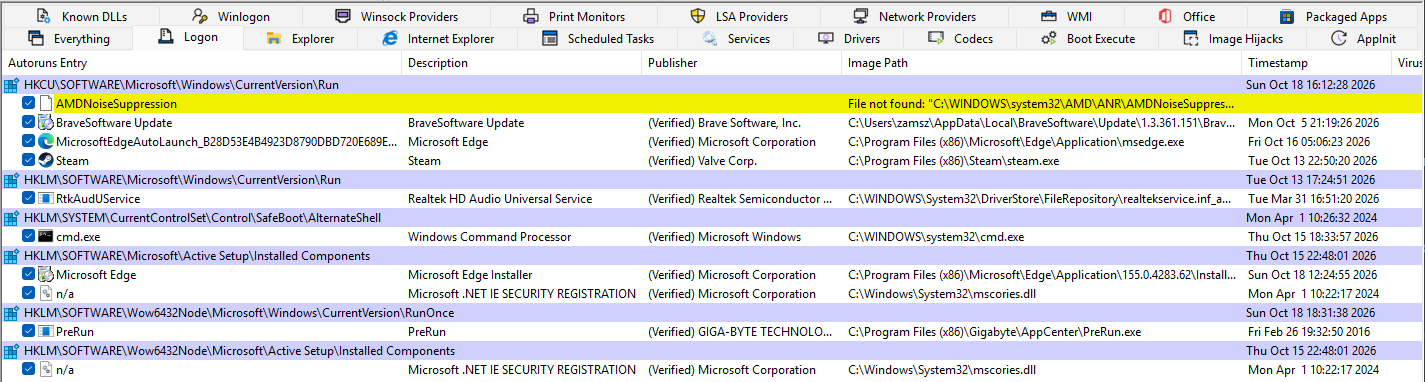The height and width of the screenshot is (382, 1425).
Task: Open the Image Hijacks tab
Action: point(1232,39)
